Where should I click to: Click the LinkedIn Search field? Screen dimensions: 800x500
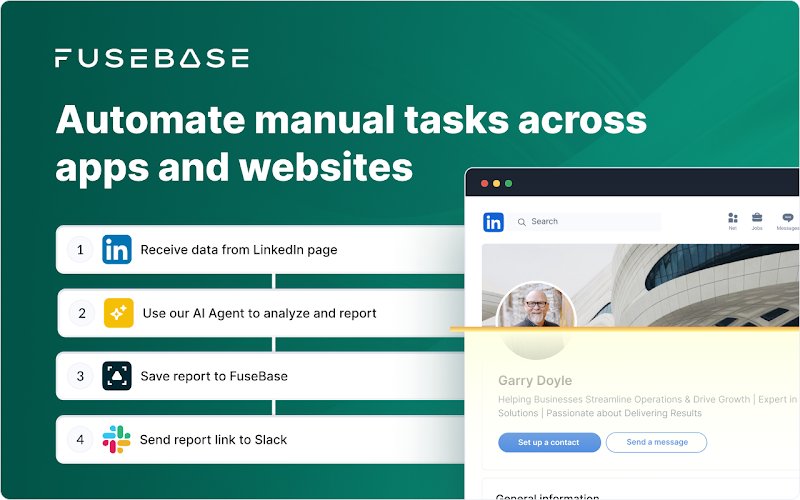click(587, 221)
